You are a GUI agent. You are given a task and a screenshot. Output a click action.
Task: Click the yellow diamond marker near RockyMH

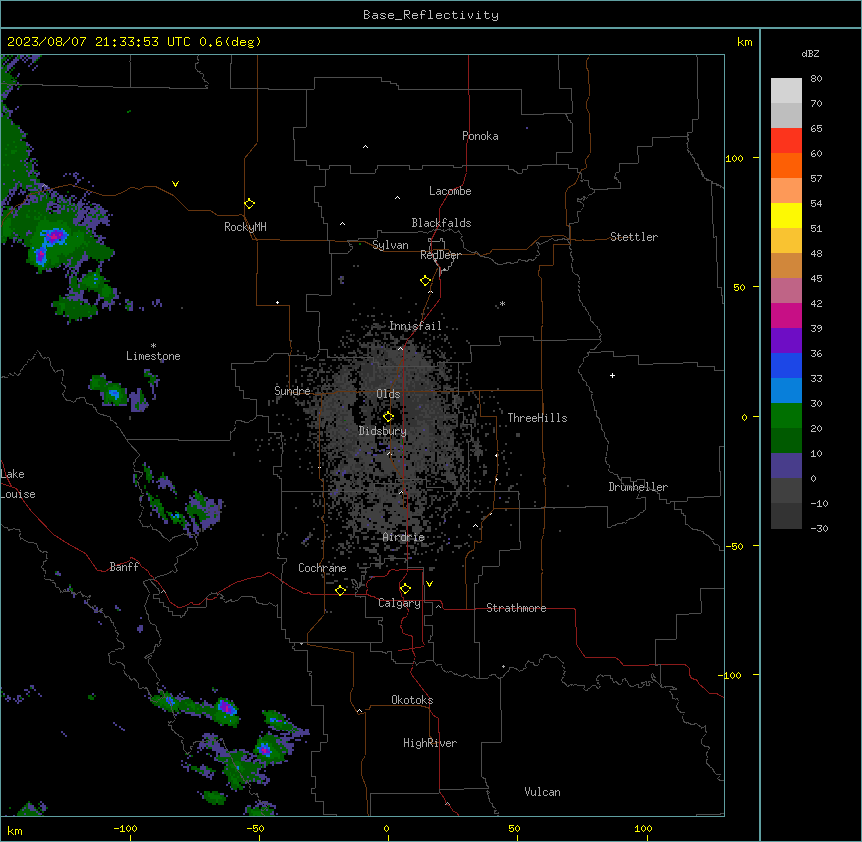click(x=250, y=204)
